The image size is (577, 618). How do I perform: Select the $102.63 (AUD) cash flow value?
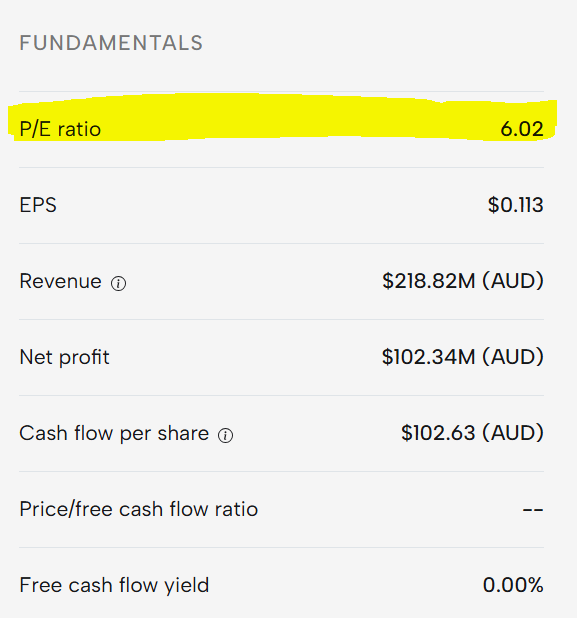click(472, 434)
